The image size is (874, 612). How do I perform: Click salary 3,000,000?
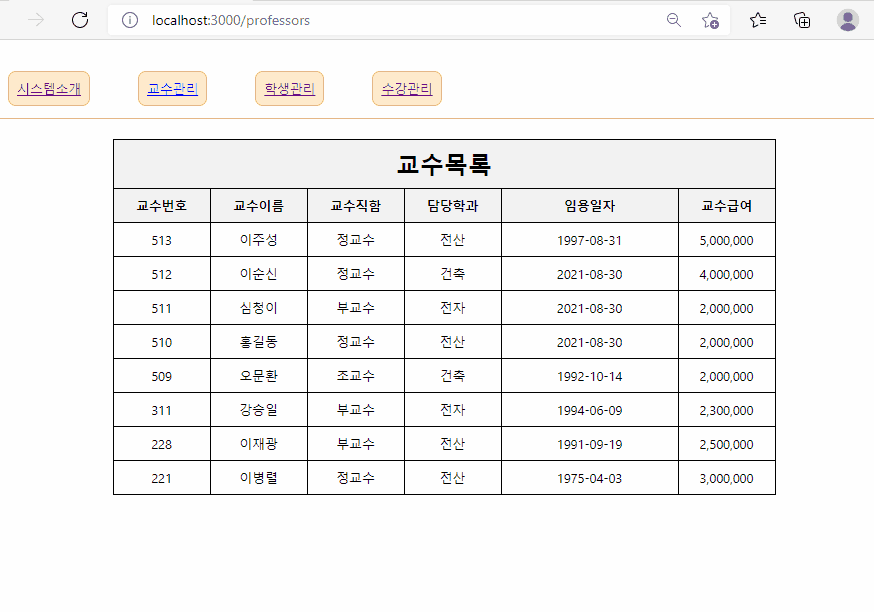[x=727, y=478]
